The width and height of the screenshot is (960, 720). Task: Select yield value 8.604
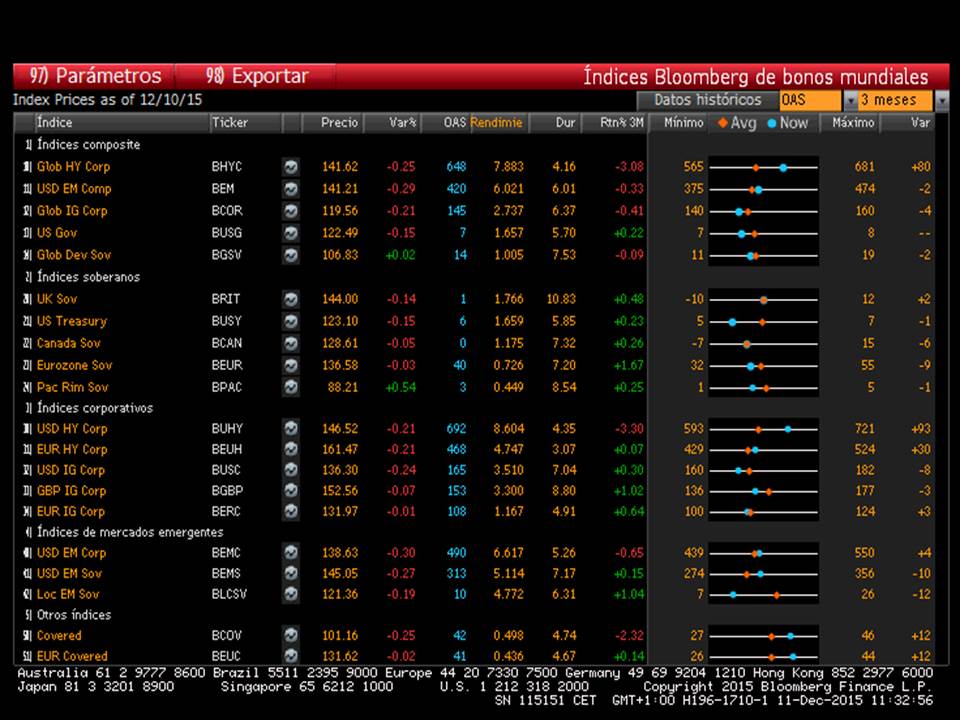[508, 428]
